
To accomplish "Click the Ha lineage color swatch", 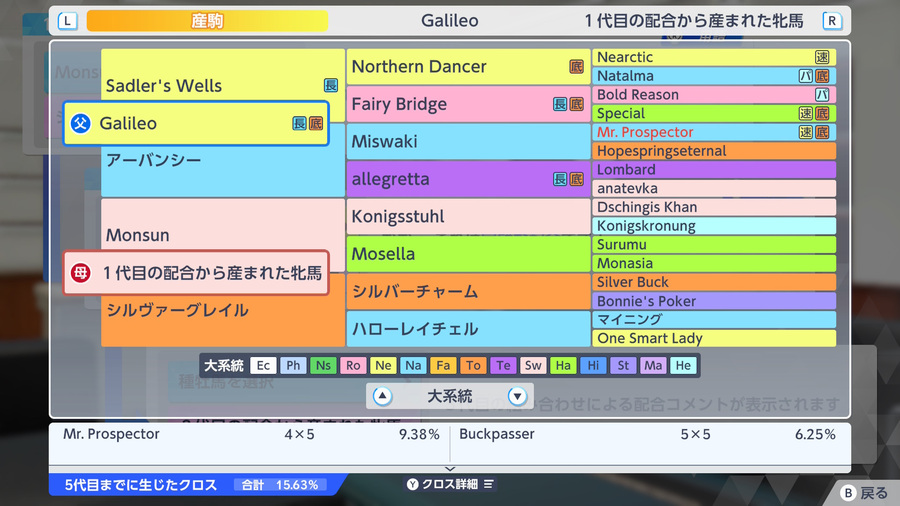I will pos(563,365).
